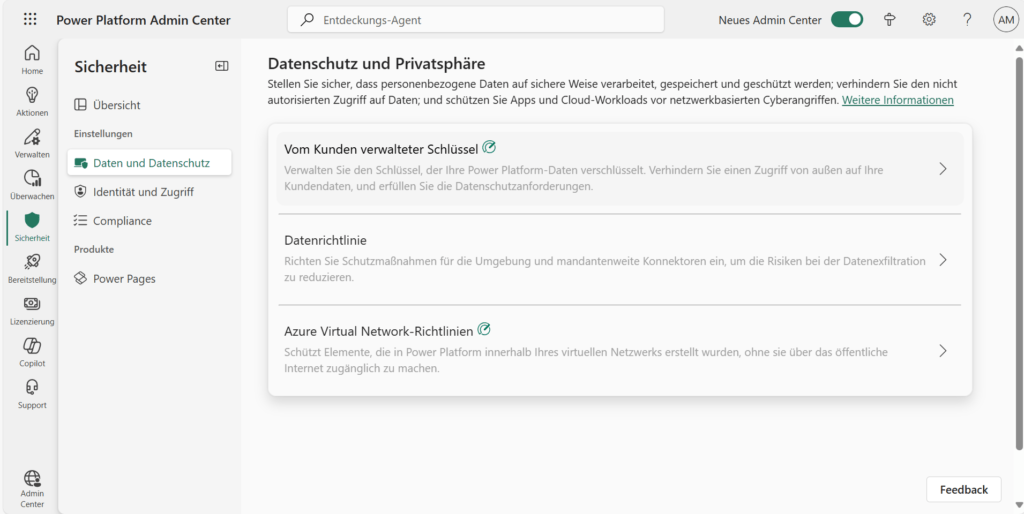This screenshot has width=1024, height=514.
Task: Open the settings gear icon
Action: (x=929, y=20)
